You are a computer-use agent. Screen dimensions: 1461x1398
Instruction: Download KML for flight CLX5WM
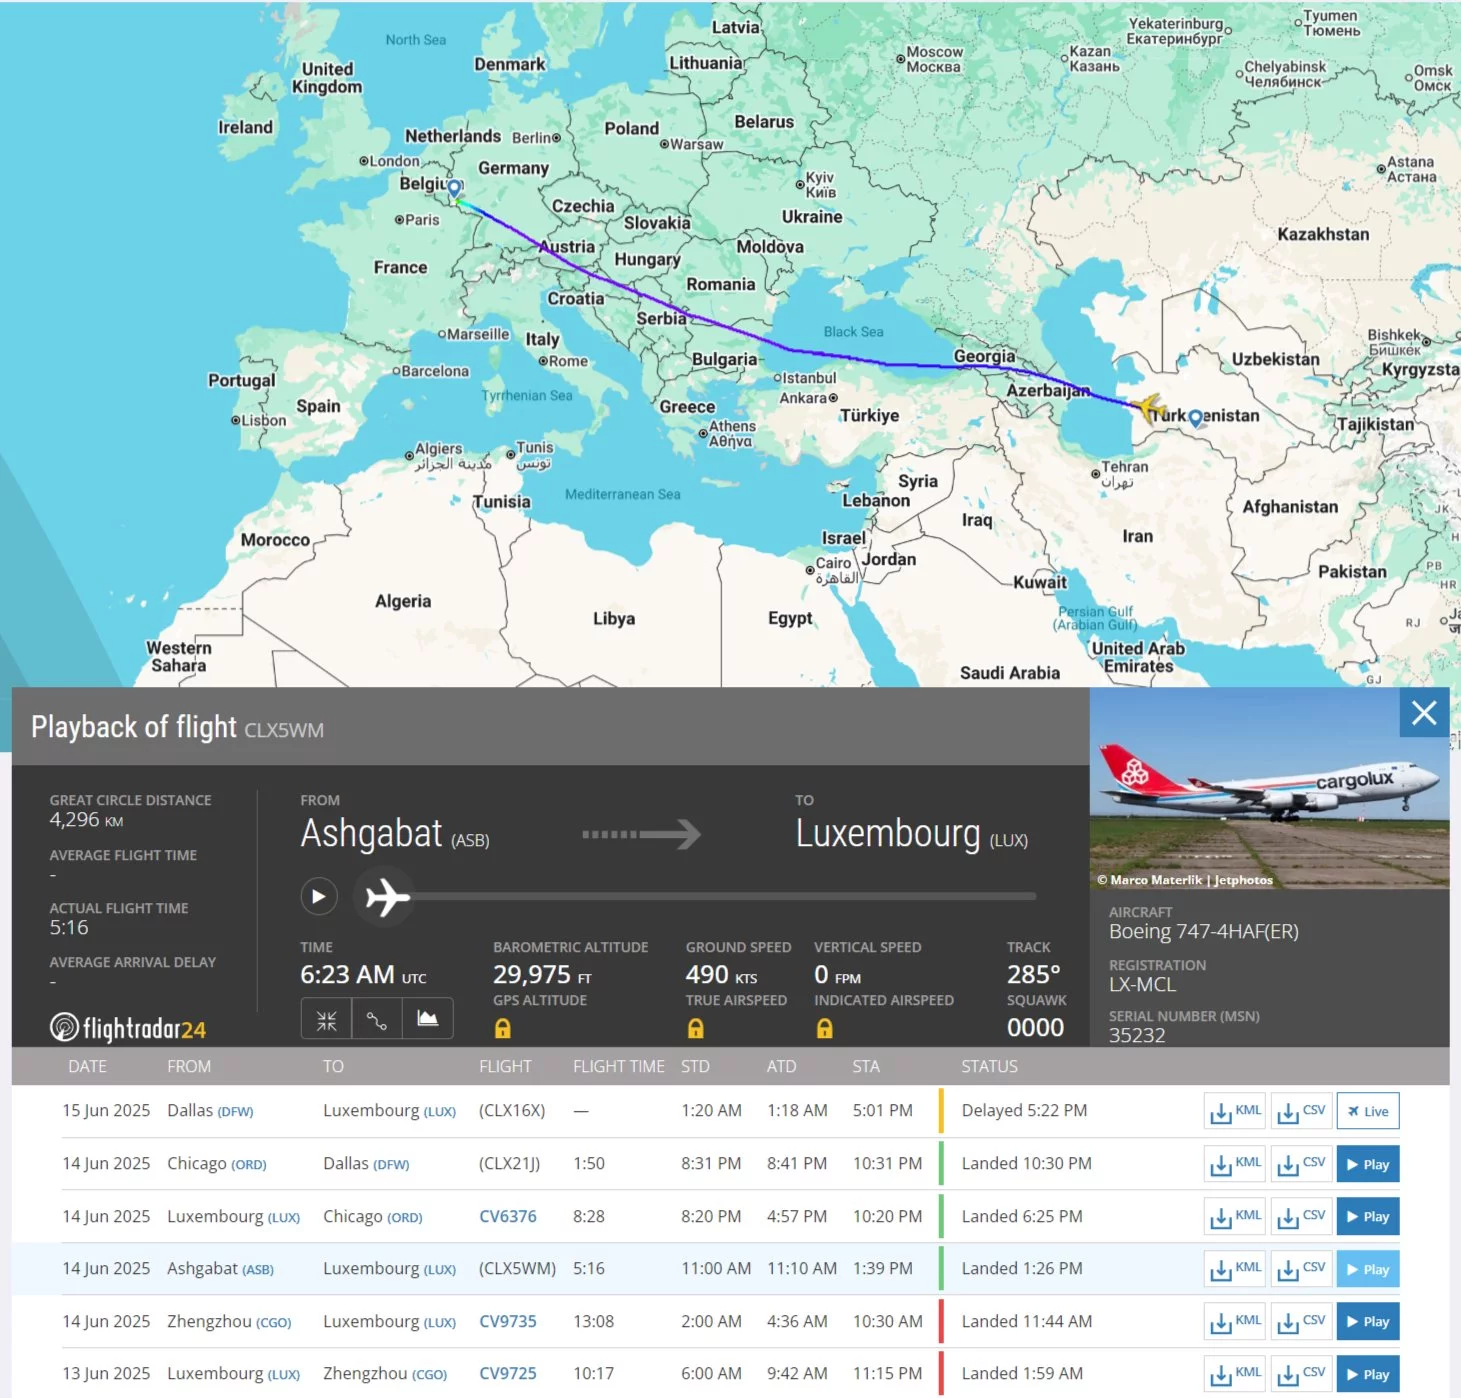[1235, 1269]
